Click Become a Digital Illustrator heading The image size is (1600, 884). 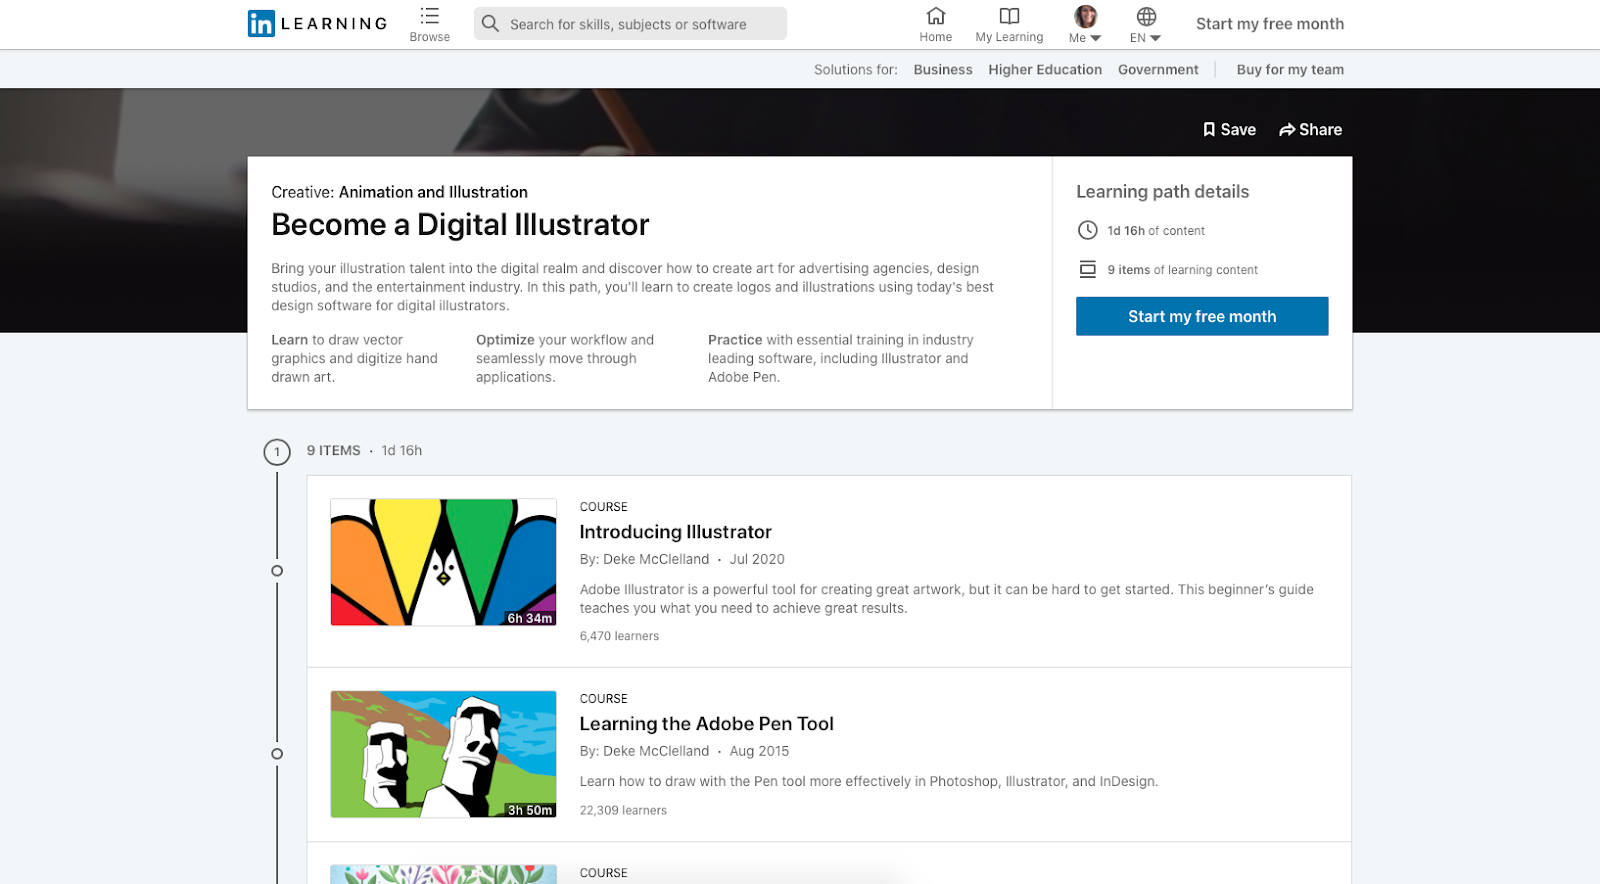[x=460, y=225]
